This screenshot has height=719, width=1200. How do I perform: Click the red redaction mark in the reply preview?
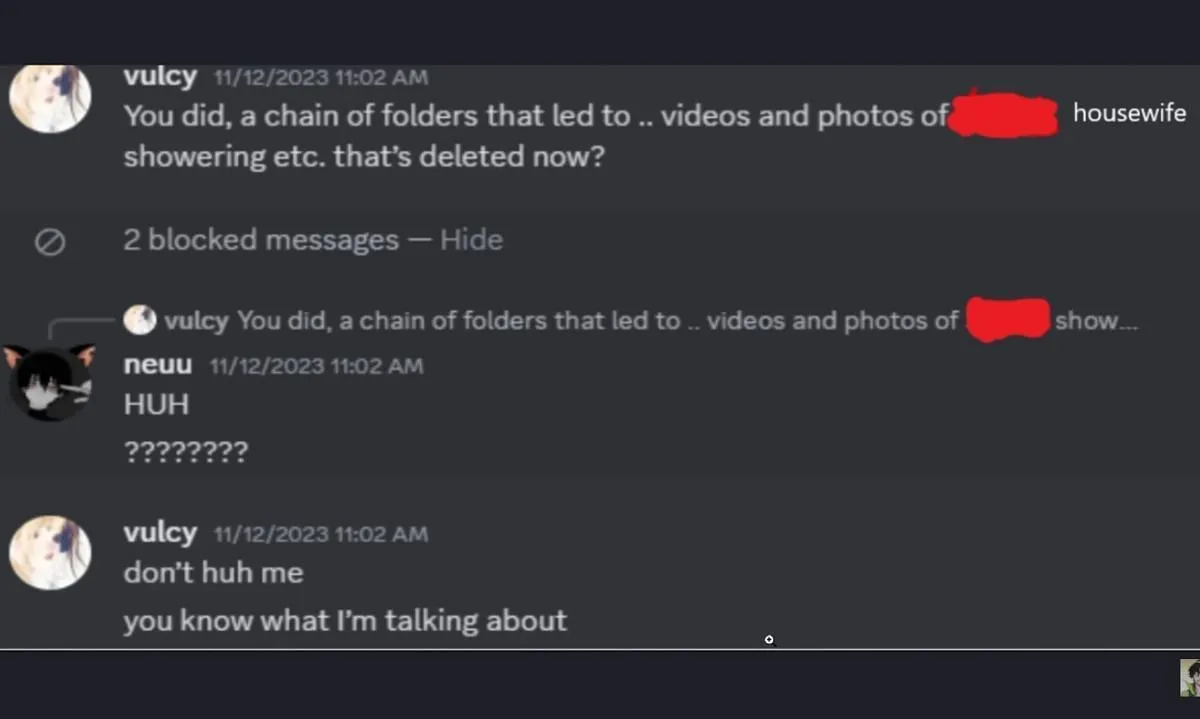pos(1007,320)
